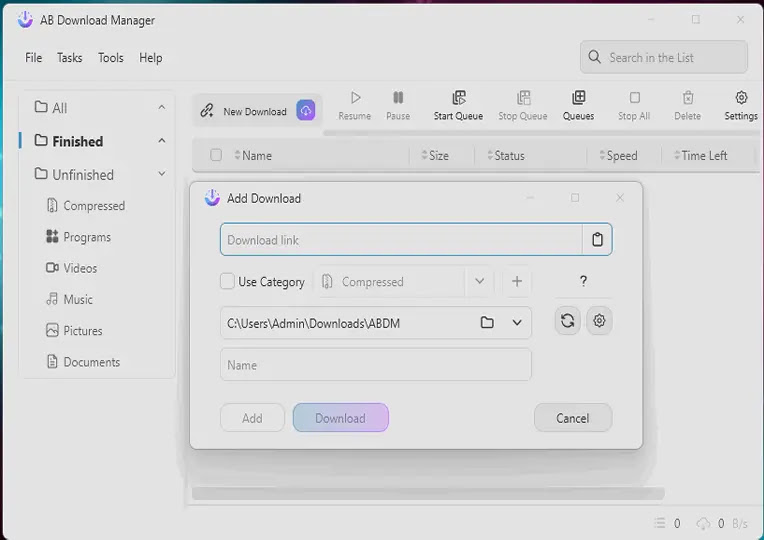
Task: Click the Add button
Action: coord(252,418)
